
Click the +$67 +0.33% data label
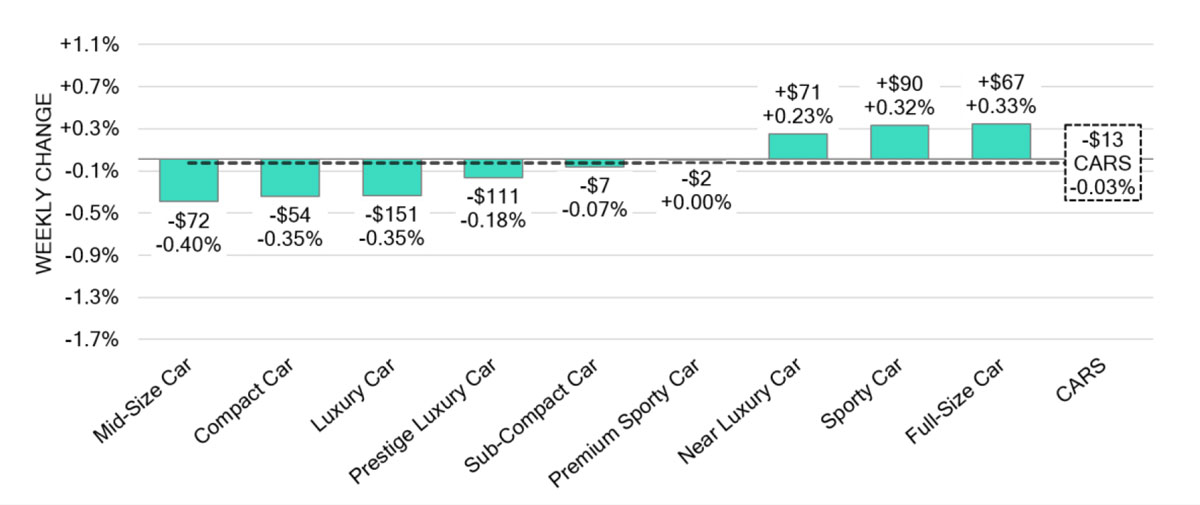tap(1000, 94)
